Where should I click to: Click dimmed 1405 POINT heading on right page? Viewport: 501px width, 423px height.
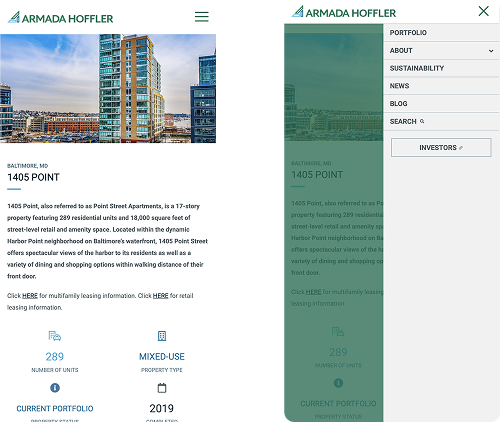click(317, 175)
